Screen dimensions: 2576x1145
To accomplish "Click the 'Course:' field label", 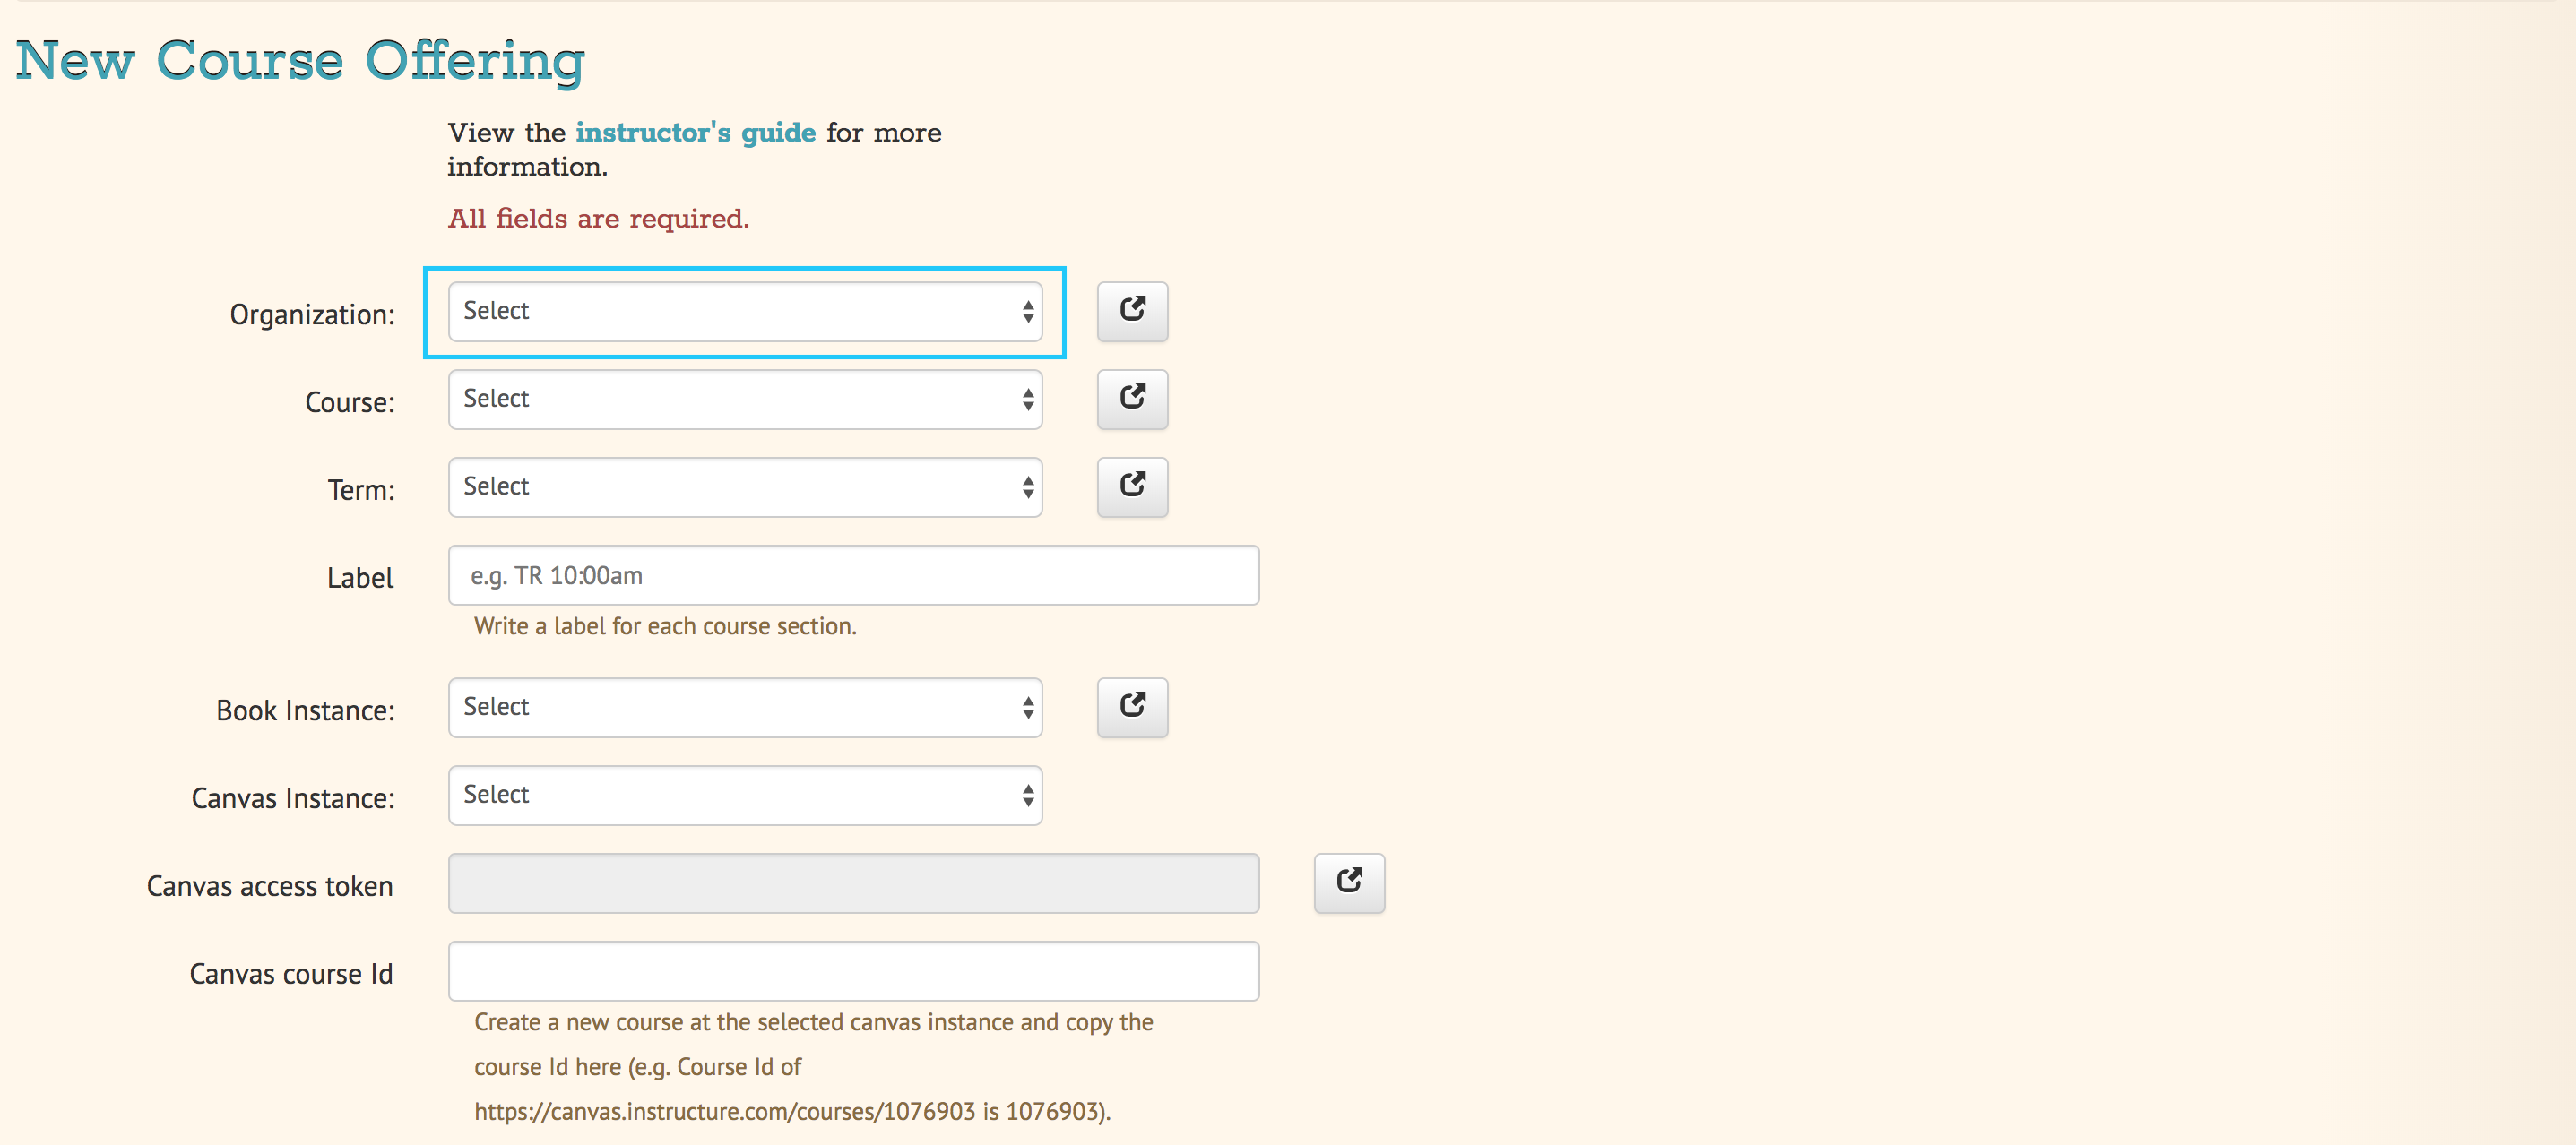I will click(350, 403).
